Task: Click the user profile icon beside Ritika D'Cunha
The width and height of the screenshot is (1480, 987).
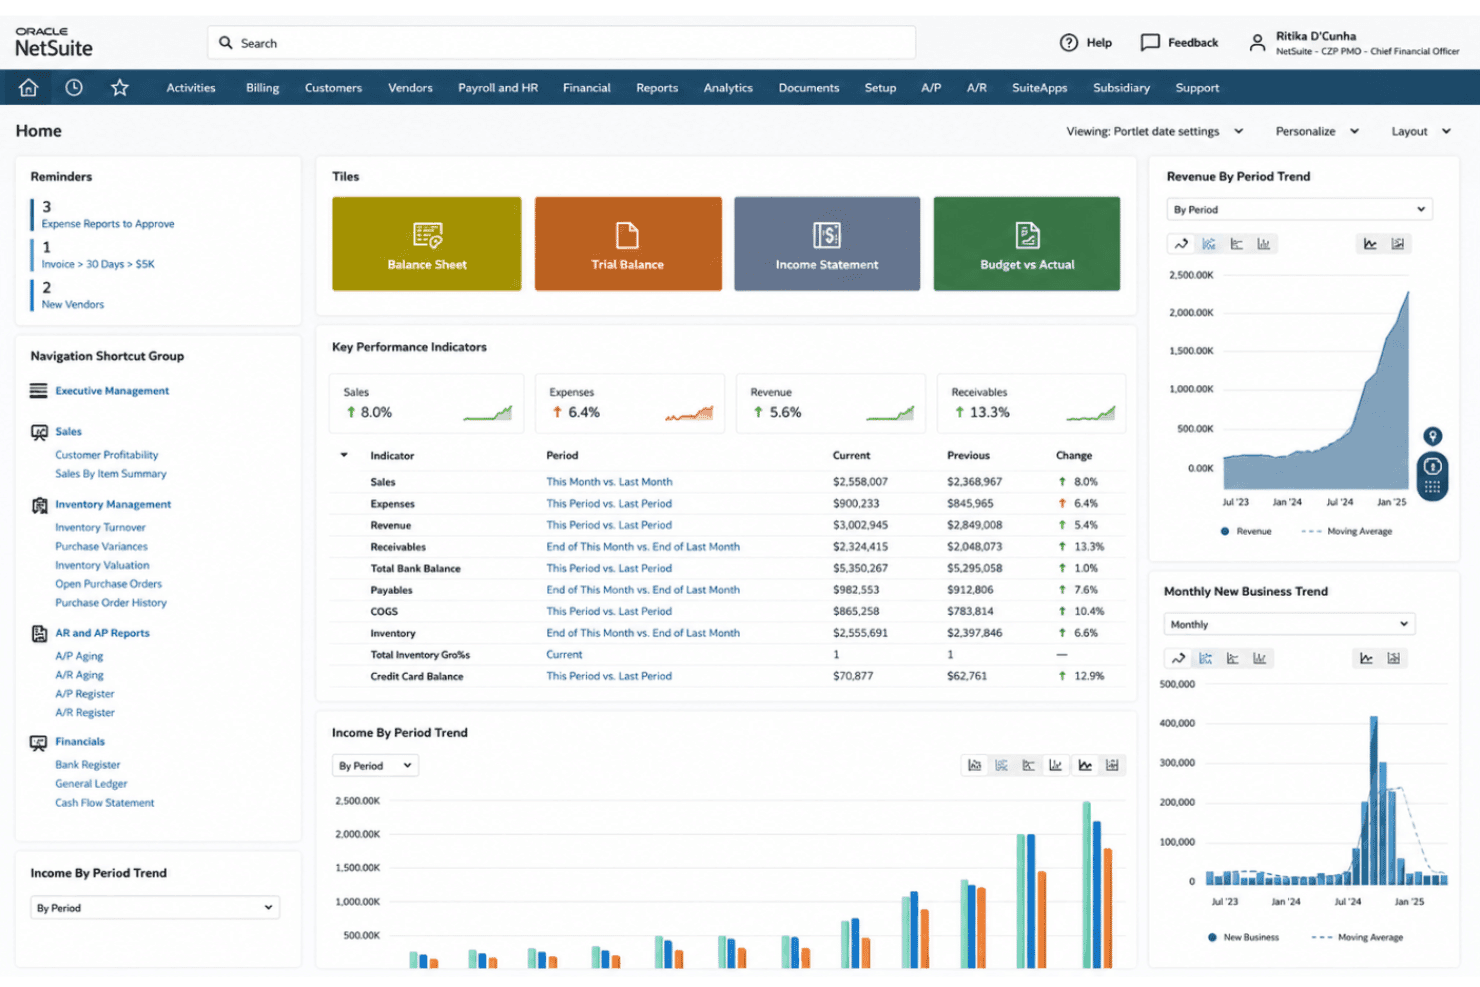Action: [x=1257, y=42]
